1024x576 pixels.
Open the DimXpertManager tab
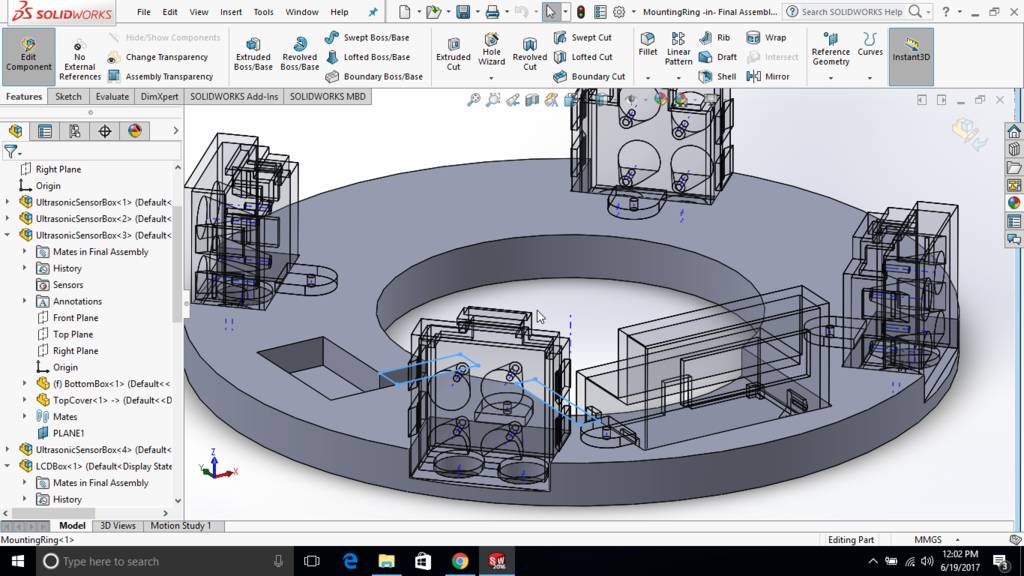pos(104,131)
